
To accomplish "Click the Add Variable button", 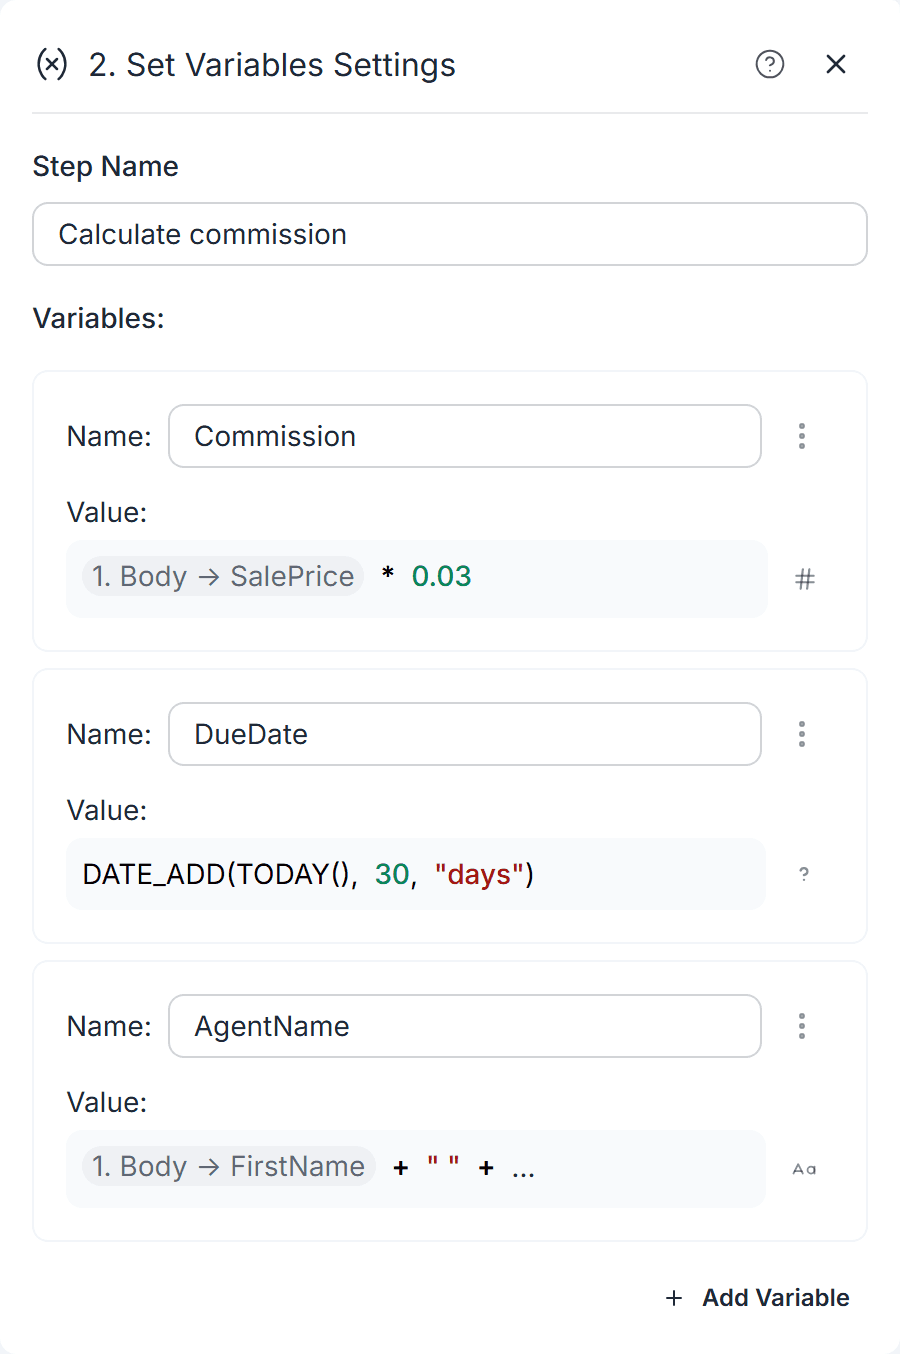I will 757,1298.
